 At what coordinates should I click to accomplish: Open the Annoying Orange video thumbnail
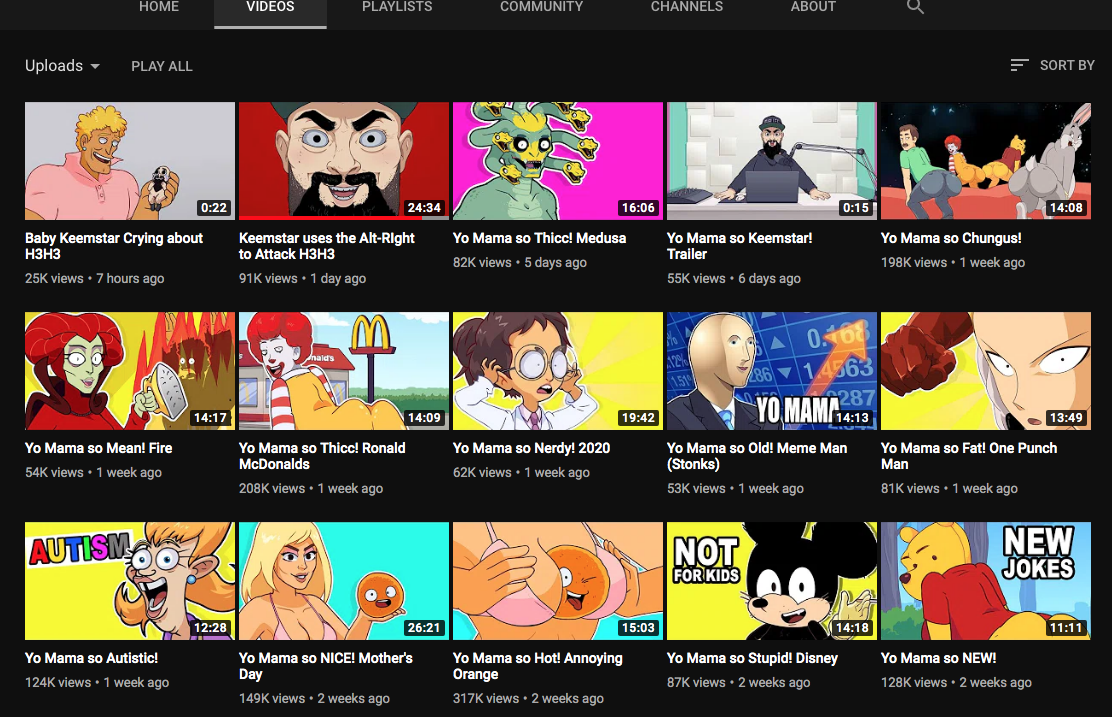558,581
